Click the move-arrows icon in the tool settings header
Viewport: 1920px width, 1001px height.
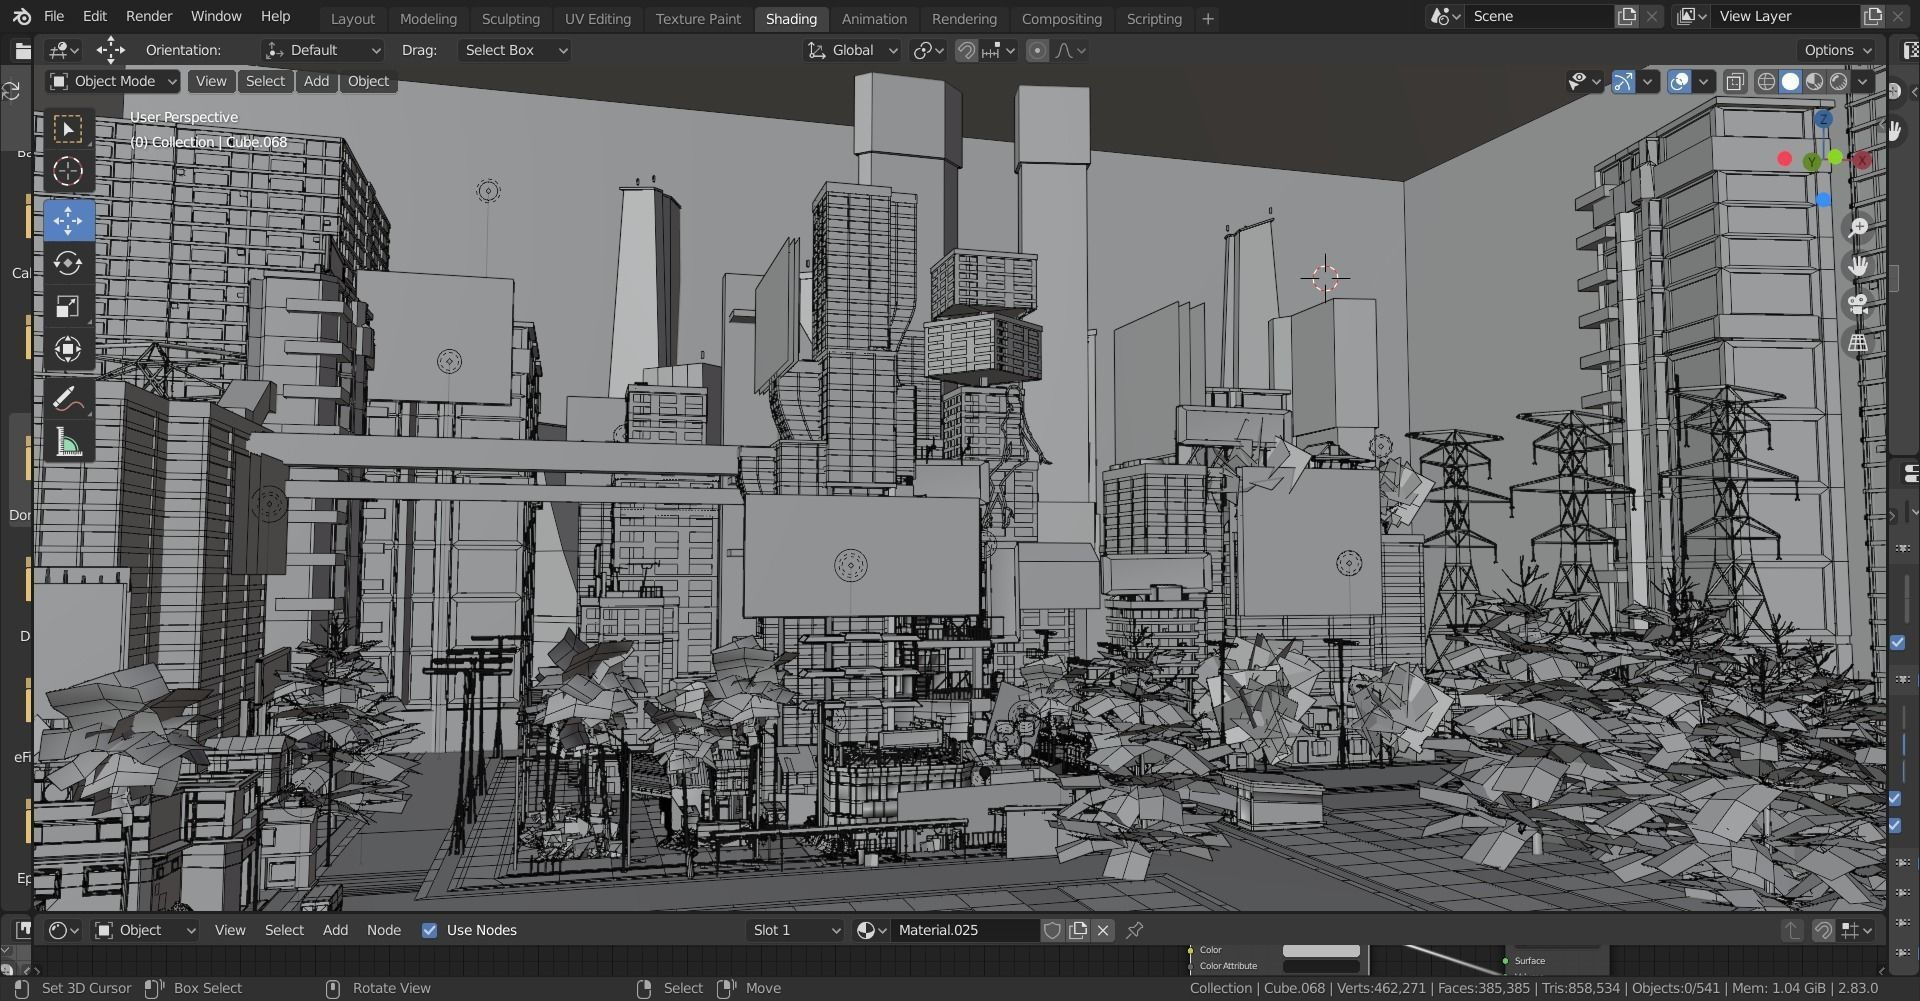(x=111, y=50)
